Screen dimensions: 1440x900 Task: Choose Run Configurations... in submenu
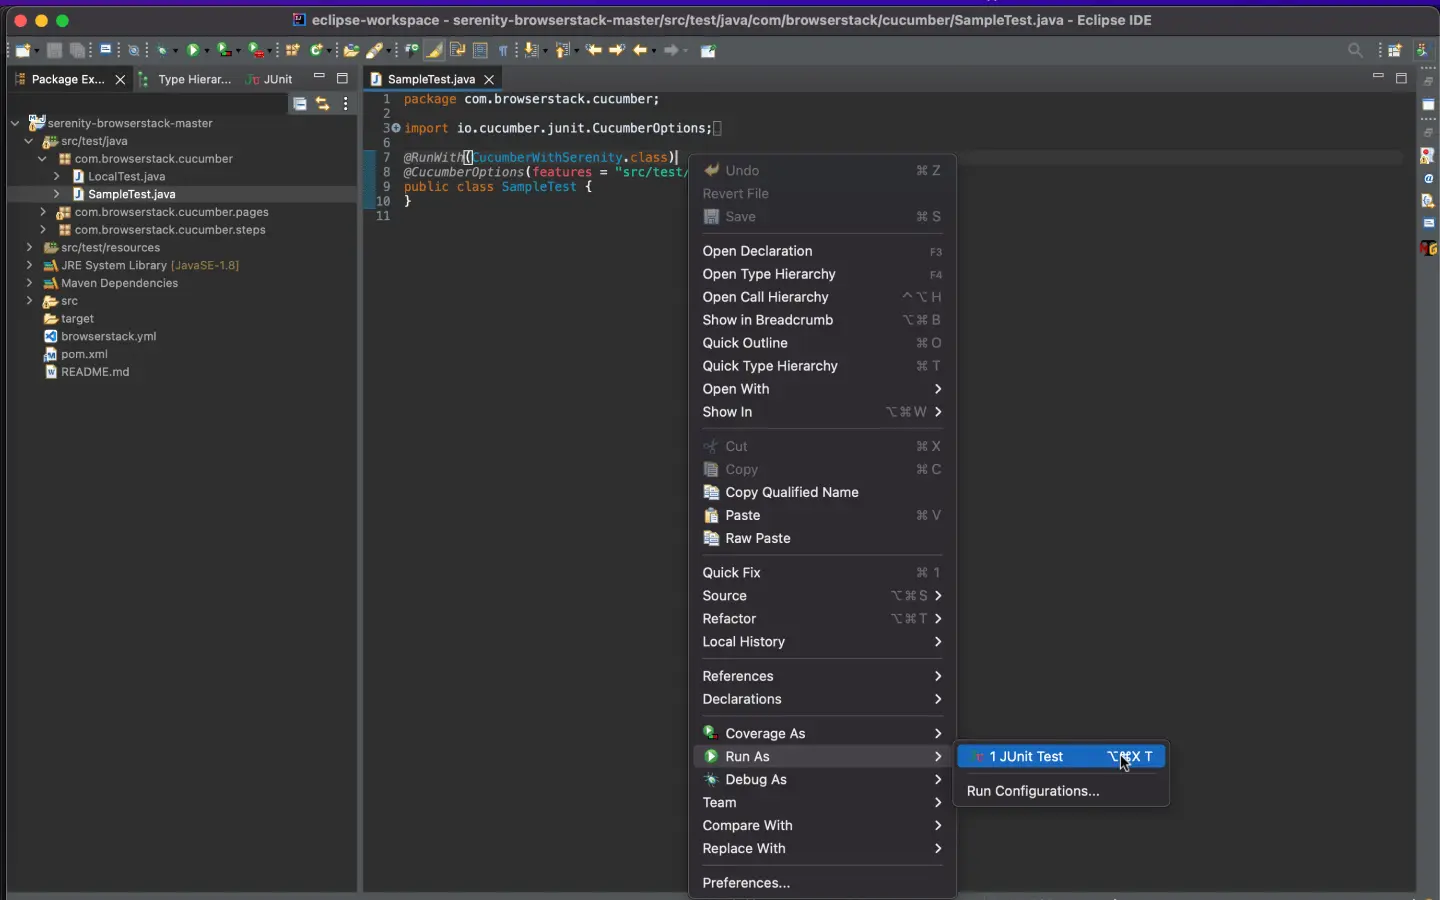[1033, 791]
